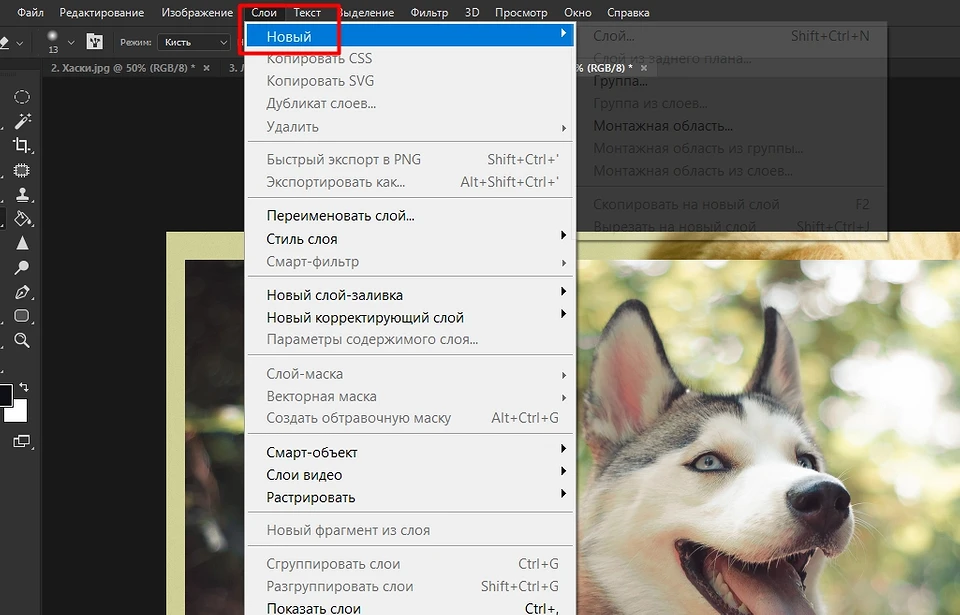Swap foreground and background colors
Screen dimensions: 960x615
25,387
